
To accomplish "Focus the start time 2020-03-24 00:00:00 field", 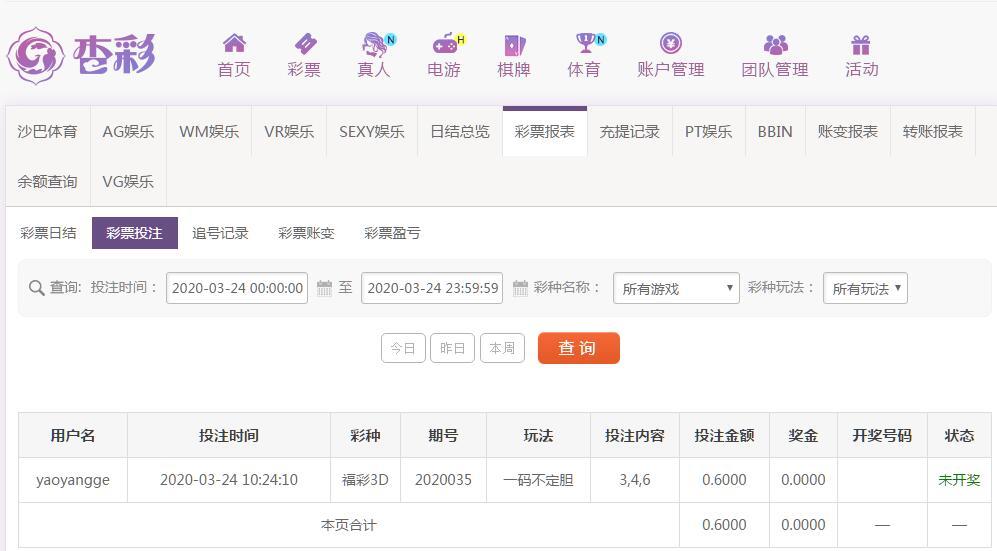I will click(x=237, y=288).
